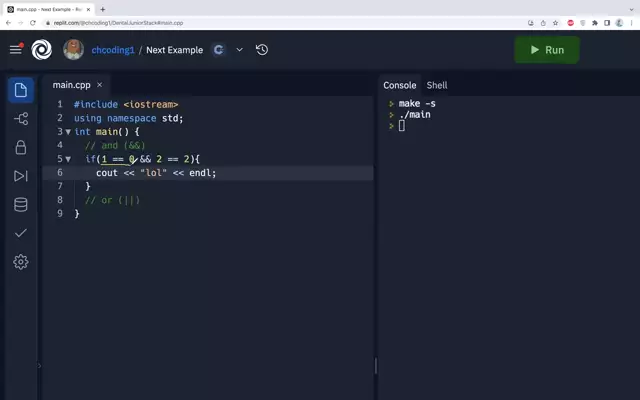This screenshot has height=400, width=640.
Task: Click the console input cursor
Action: (402, 126)
